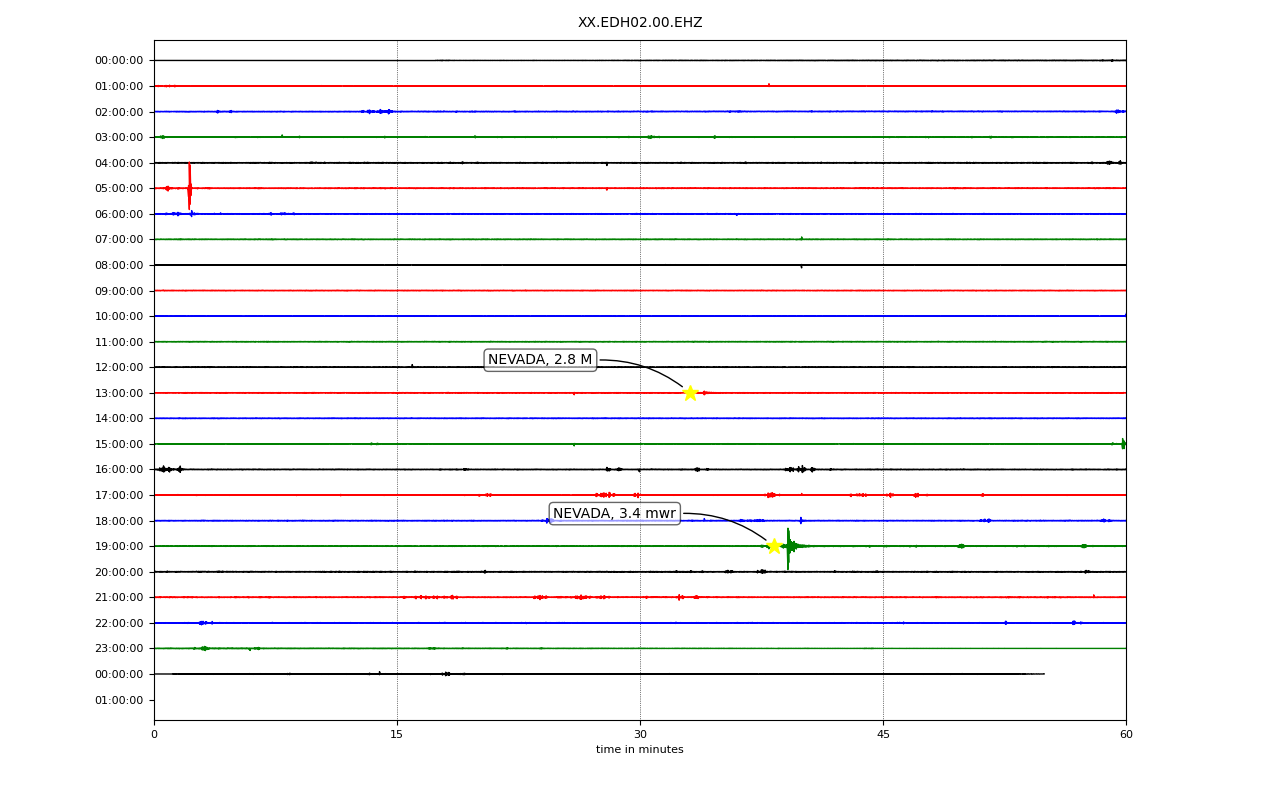Click the green earthquake spike on 19:00:00 trace
This screenshot has height=800, width=1280.
click(788, 548)
